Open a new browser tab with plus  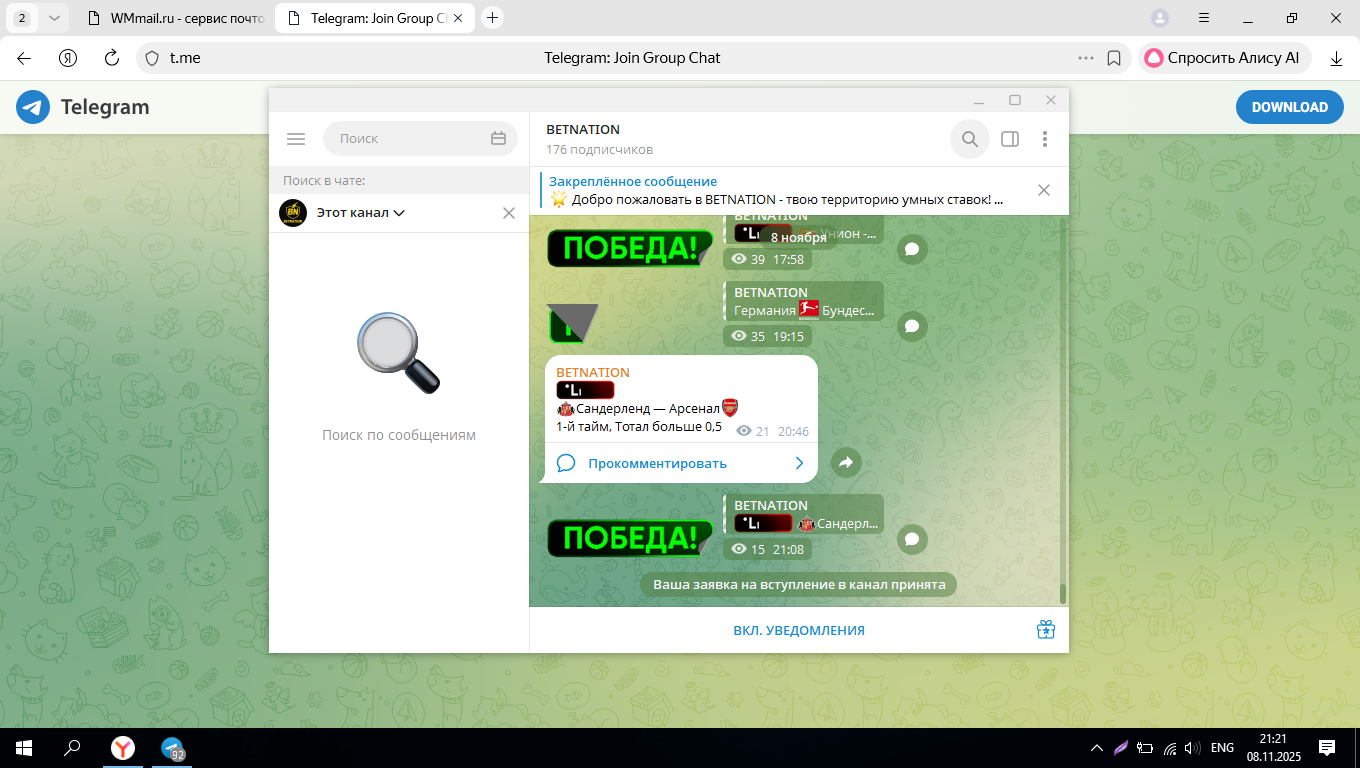(492, 18)
